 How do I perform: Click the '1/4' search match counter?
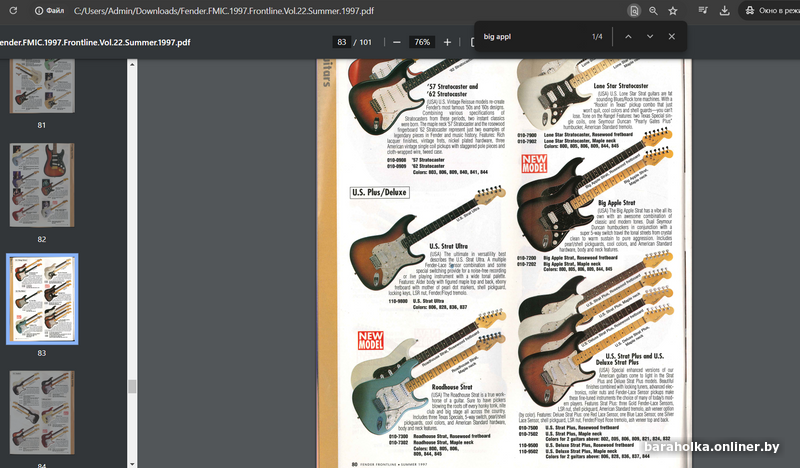[597, 37]
